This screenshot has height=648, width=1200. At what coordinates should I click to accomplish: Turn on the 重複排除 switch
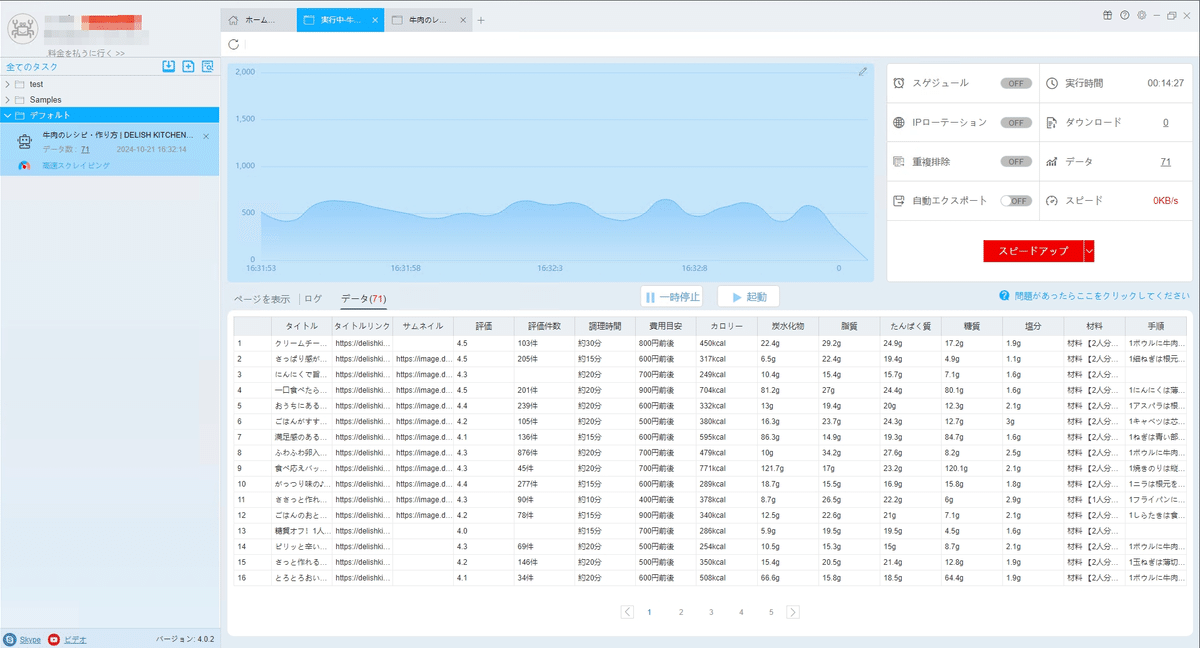coord(1016,161)
